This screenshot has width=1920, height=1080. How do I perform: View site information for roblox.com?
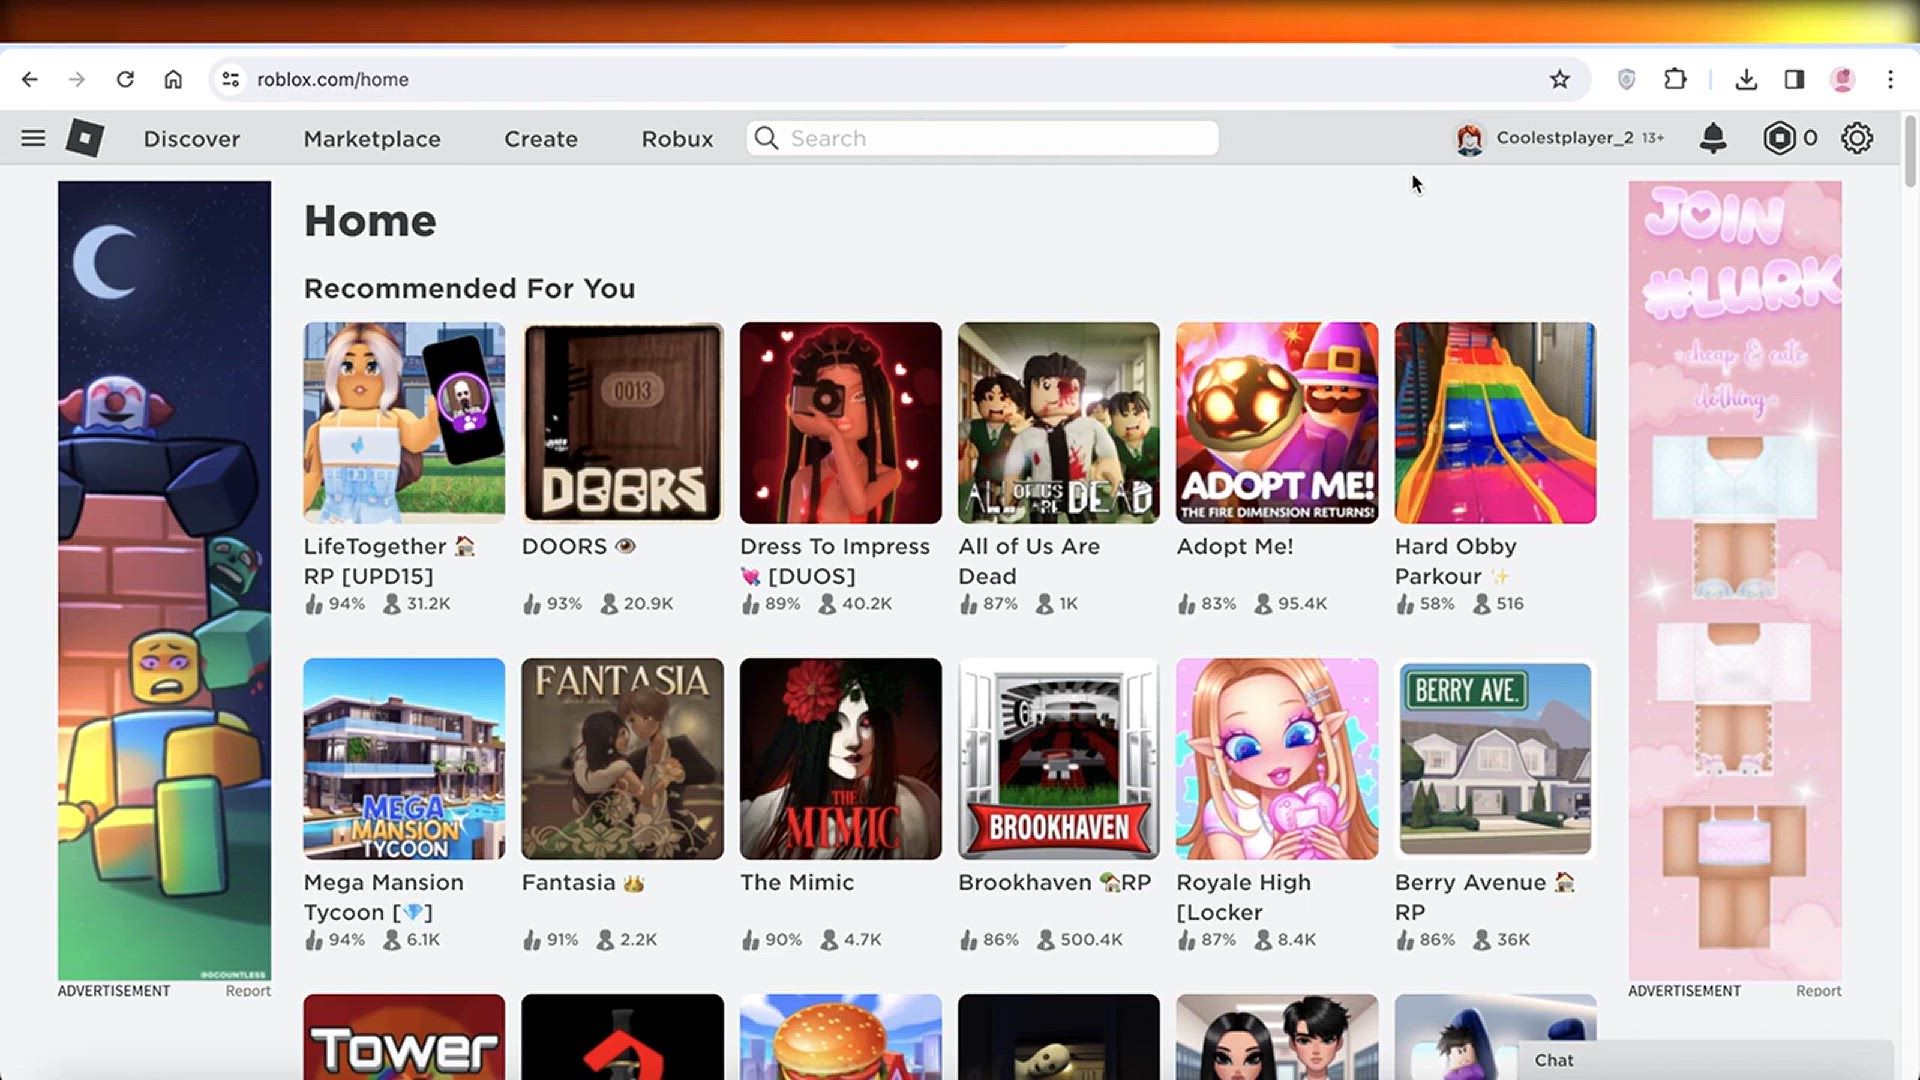[231, 79]
